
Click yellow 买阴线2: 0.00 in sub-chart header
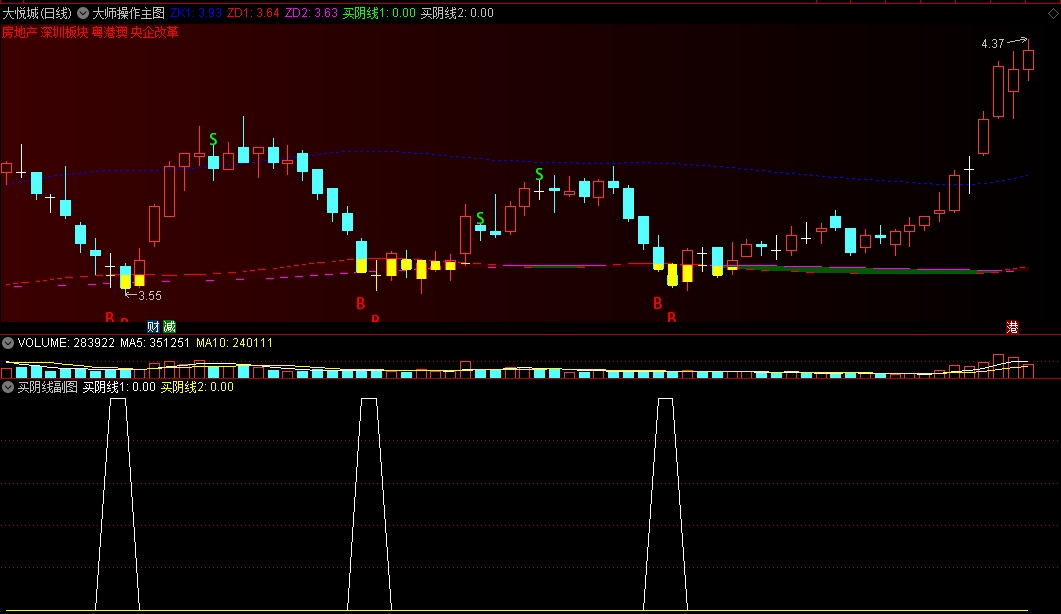tap(197, 387)
